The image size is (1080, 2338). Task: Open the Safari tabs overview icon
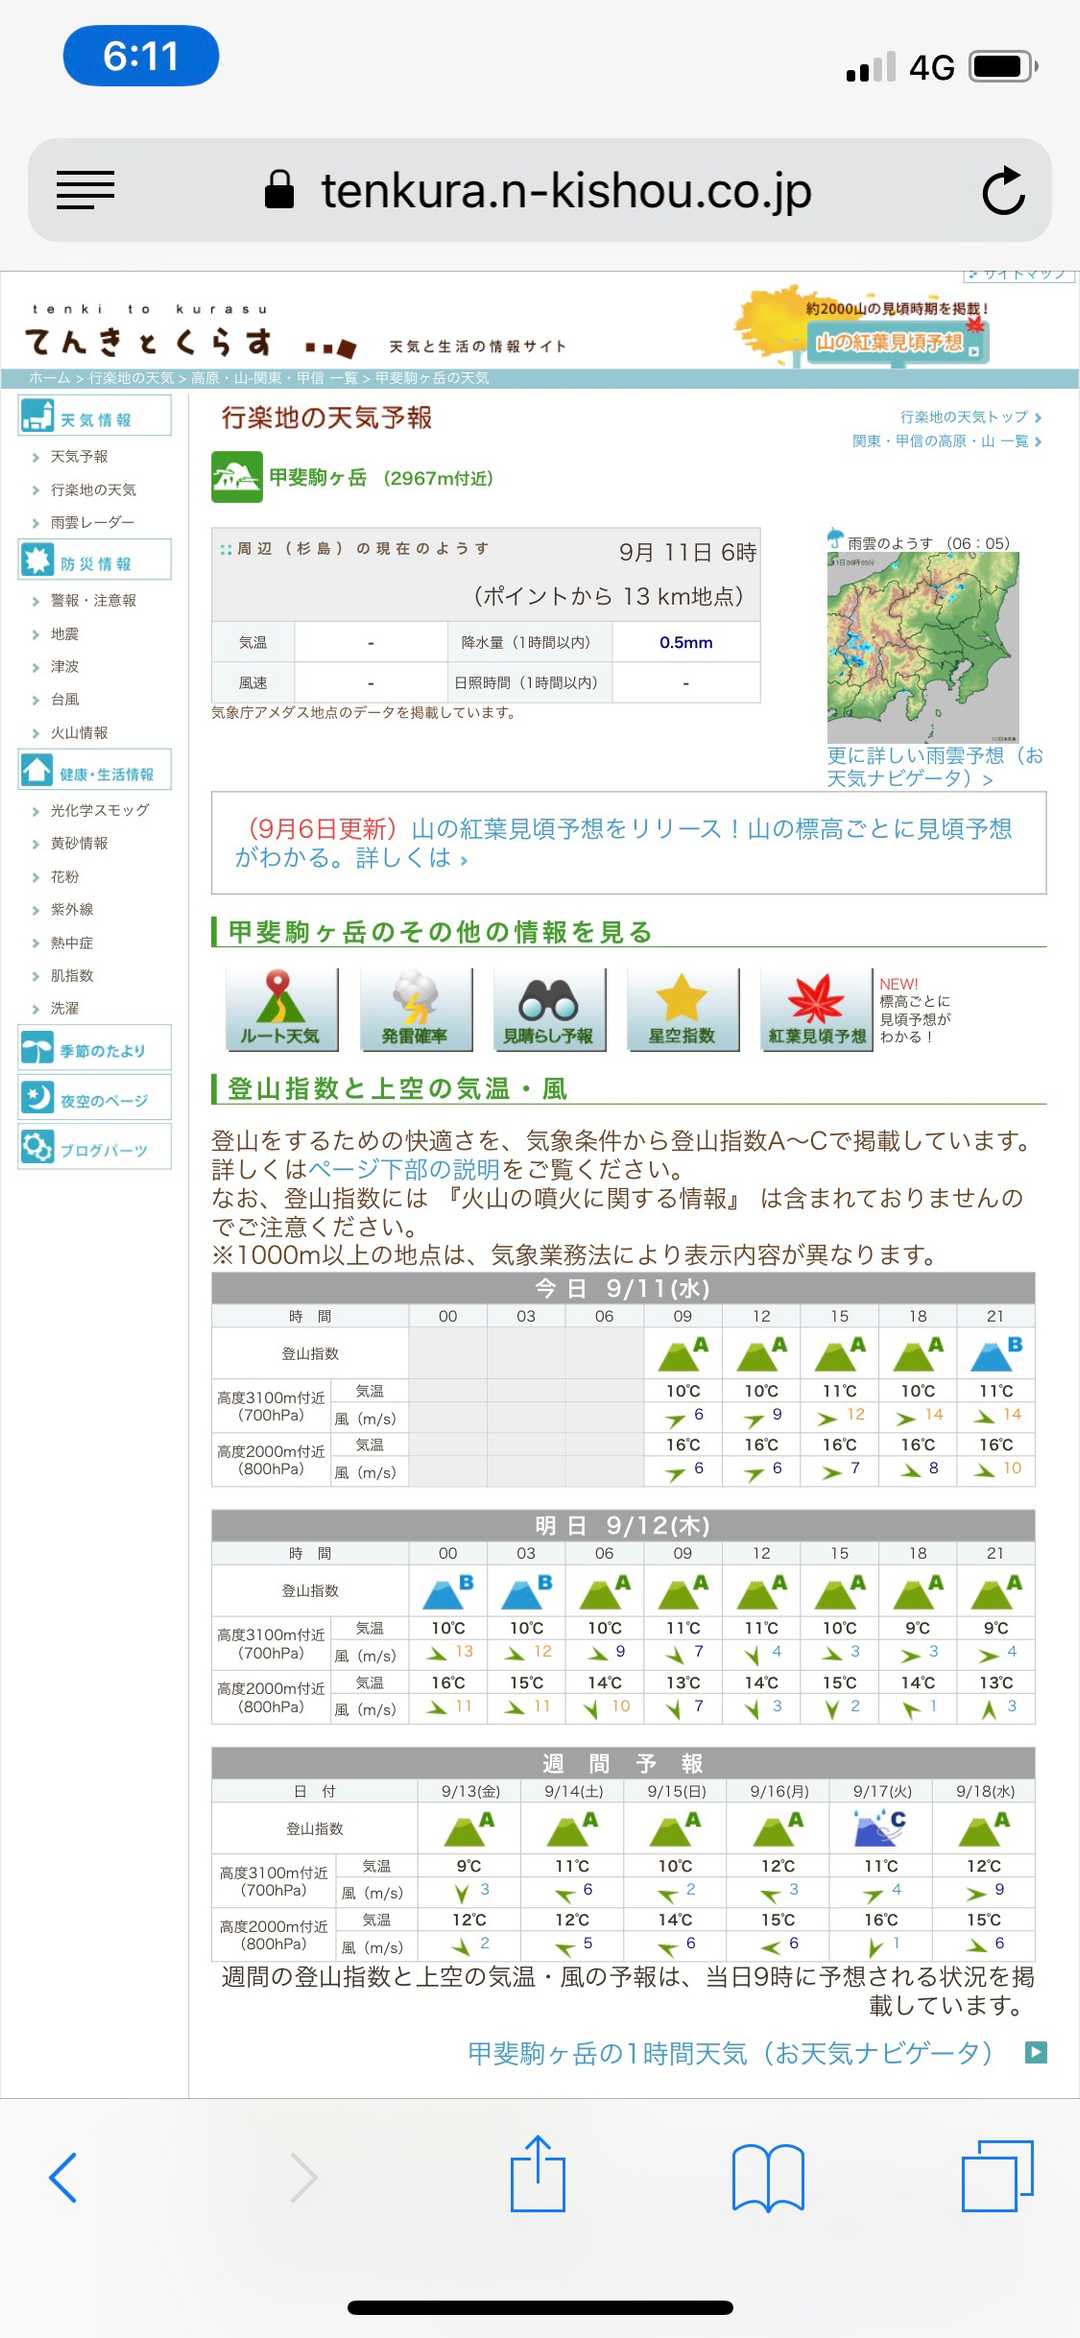click(x=996, y=2176)
